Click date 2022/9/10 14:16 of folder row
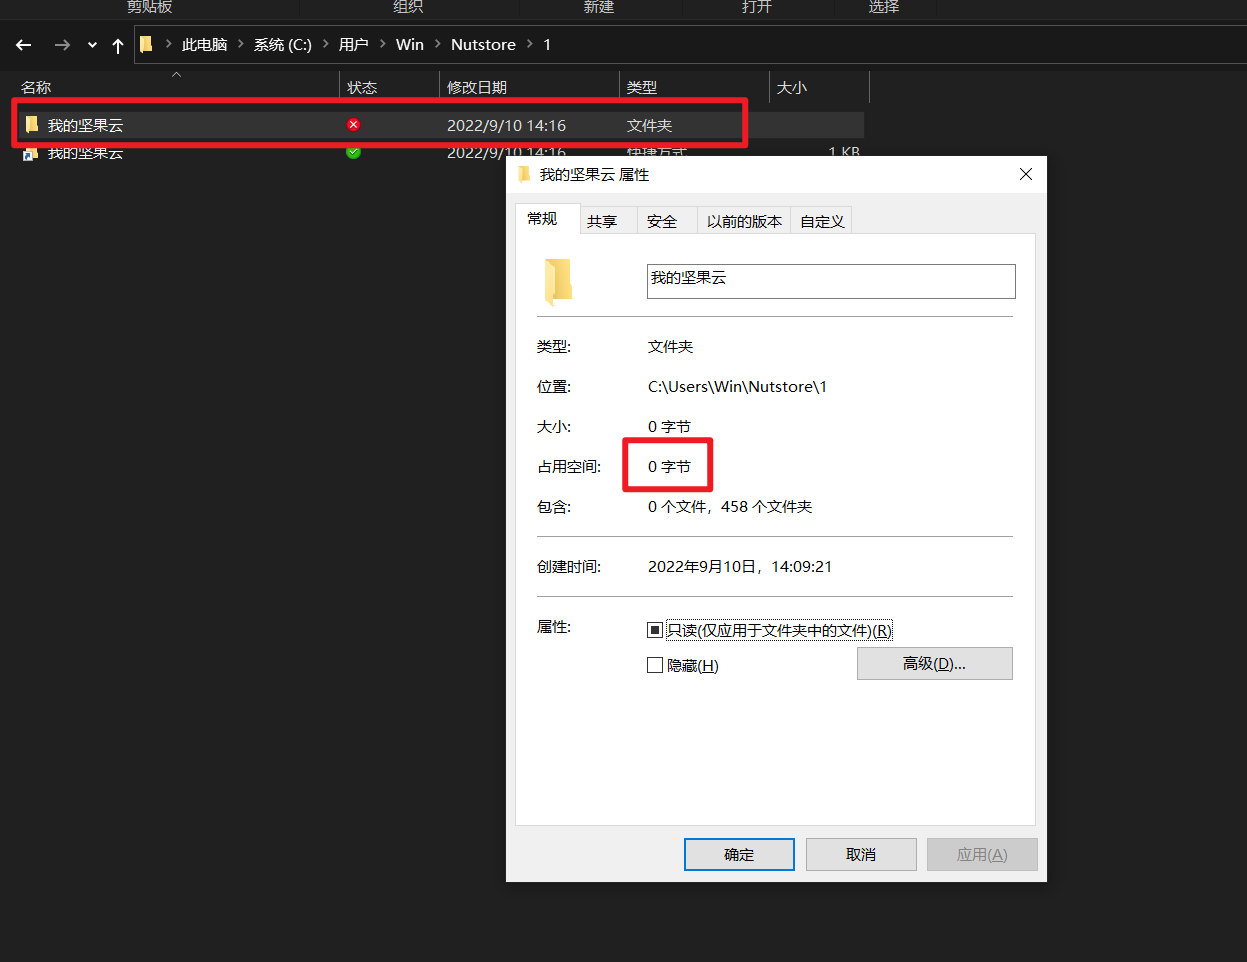This screenshot has width=1247, height=962. point(506,125)
